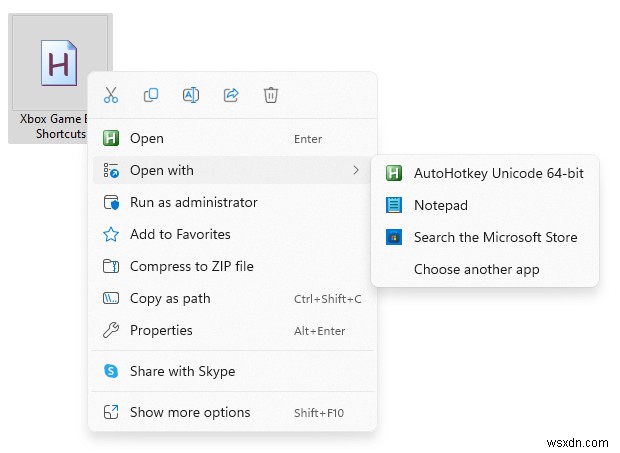Image resolution: width=620 pixels, height=453 pixels.
Task: Click the green AutoHotkey icon beside Open
Action: (111, 138)
